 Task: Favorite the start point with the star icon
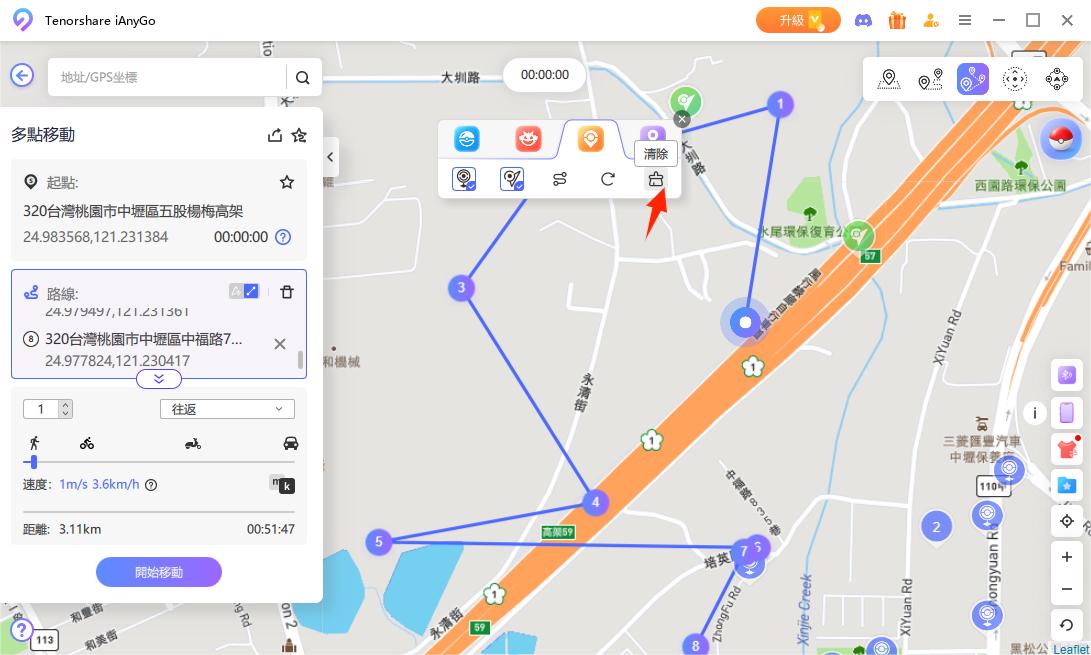pyautogui.click(x=287, y=182)
